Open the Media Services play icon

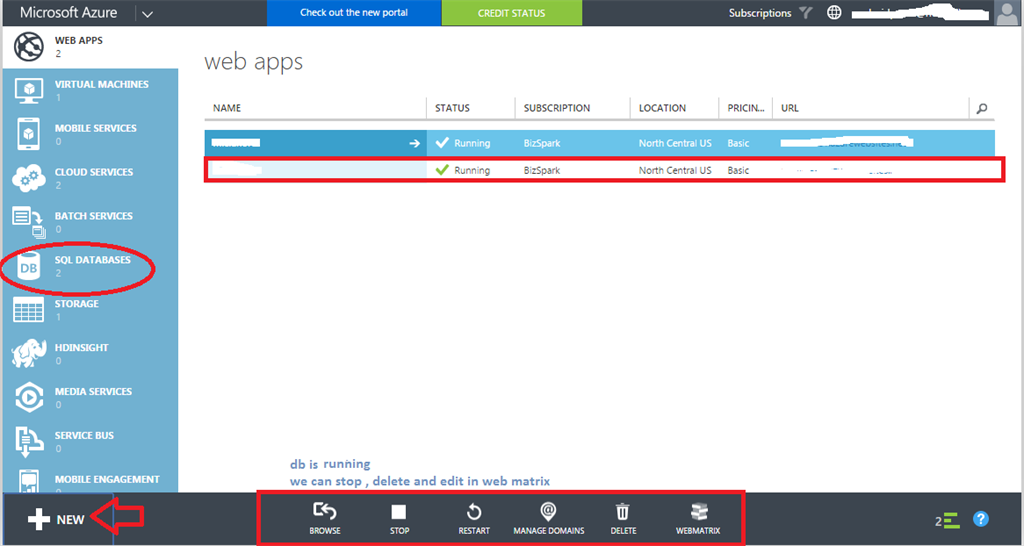pyautogui.click(x=29, y=398)
